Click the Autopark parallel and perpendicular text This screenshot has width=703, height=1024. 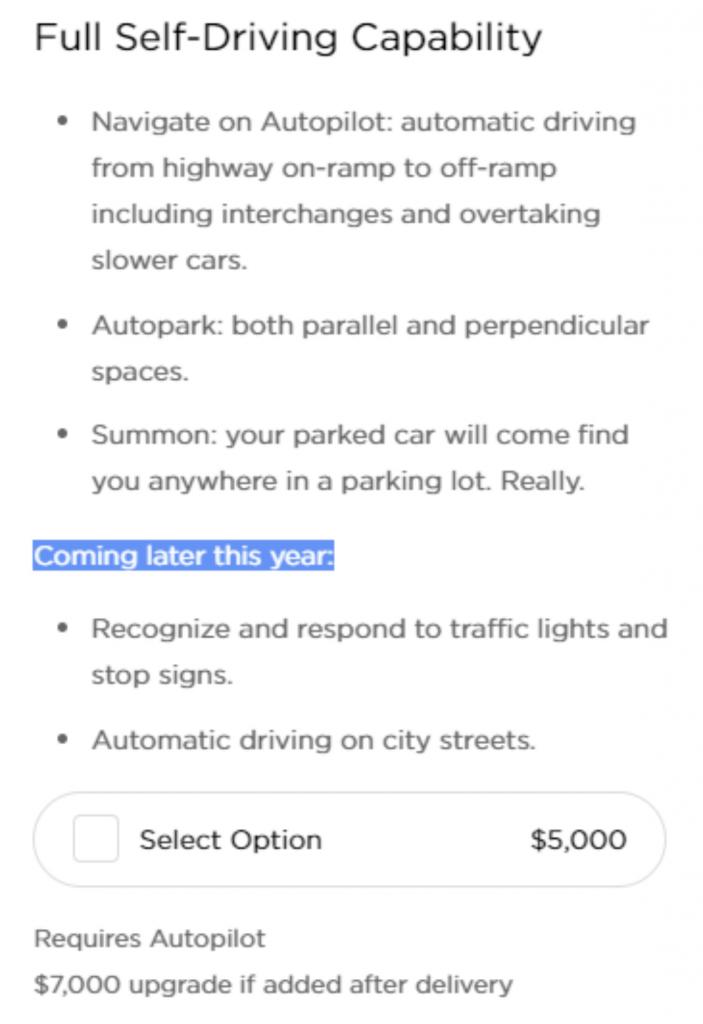point(370,348)
